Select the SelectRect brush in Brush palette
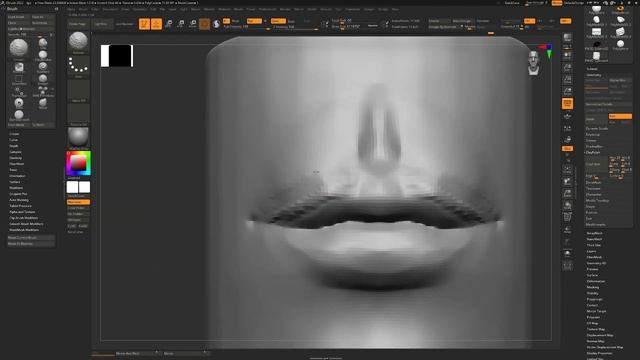 (19, 80)
